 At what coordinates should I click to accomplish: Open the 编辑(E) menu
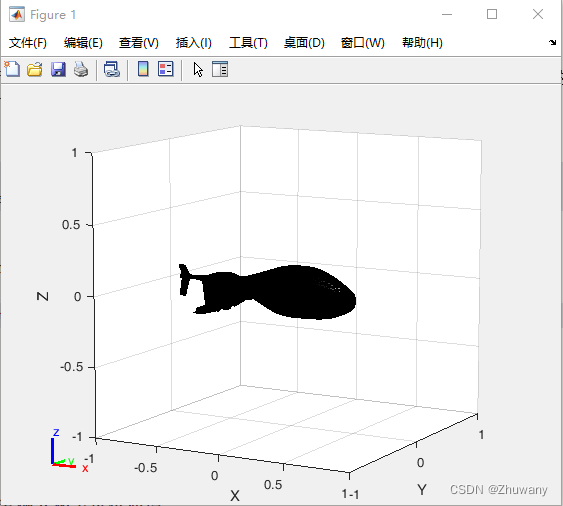click(83, 43)
